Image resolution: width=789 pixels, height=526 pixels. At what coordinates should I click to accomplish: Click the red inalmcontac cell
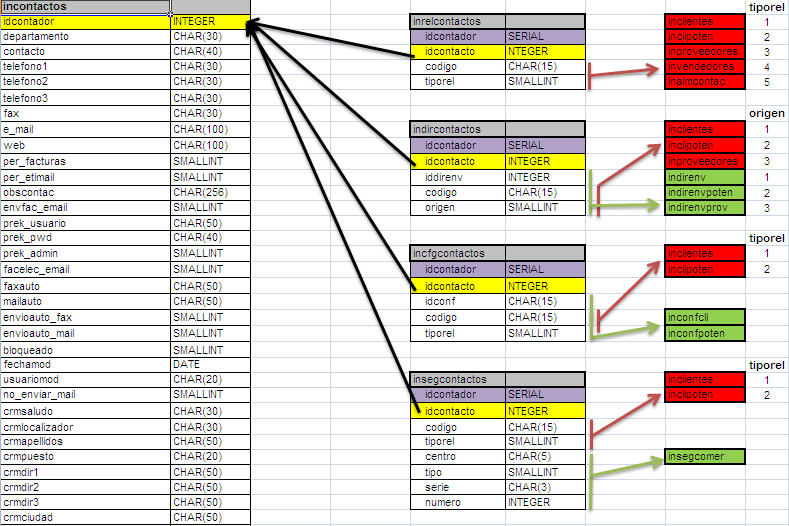[x=704, y=82]
